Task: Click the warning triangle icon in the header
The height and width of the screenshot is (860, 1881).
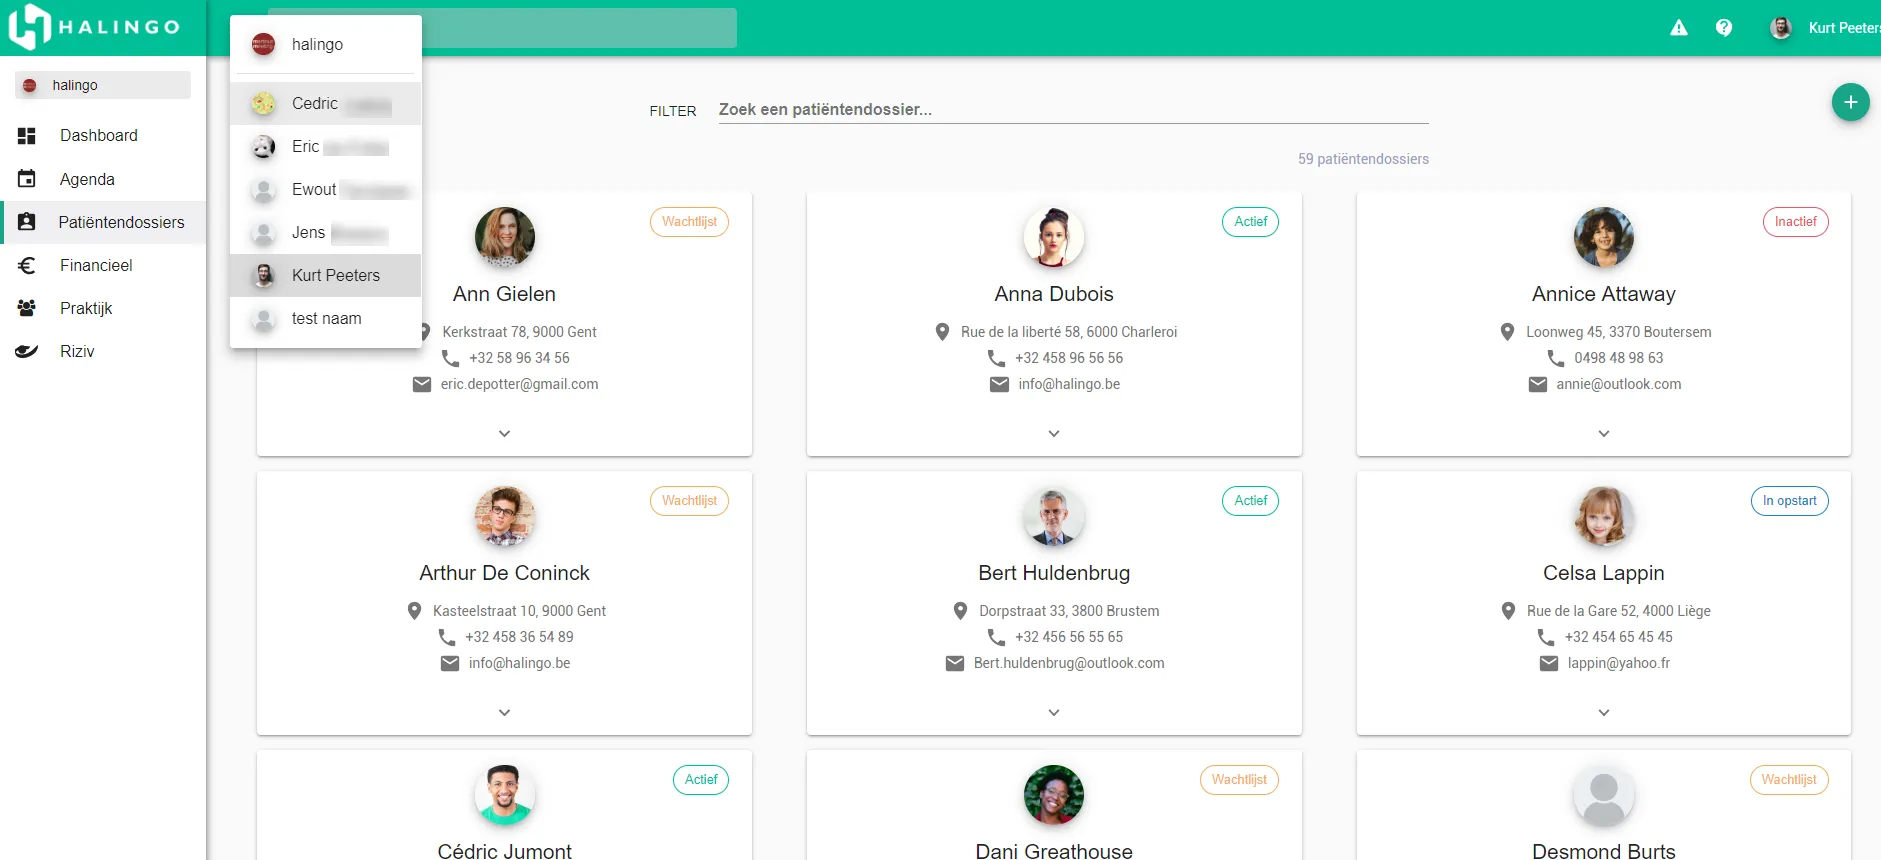Action: [x=1679, y=28]
